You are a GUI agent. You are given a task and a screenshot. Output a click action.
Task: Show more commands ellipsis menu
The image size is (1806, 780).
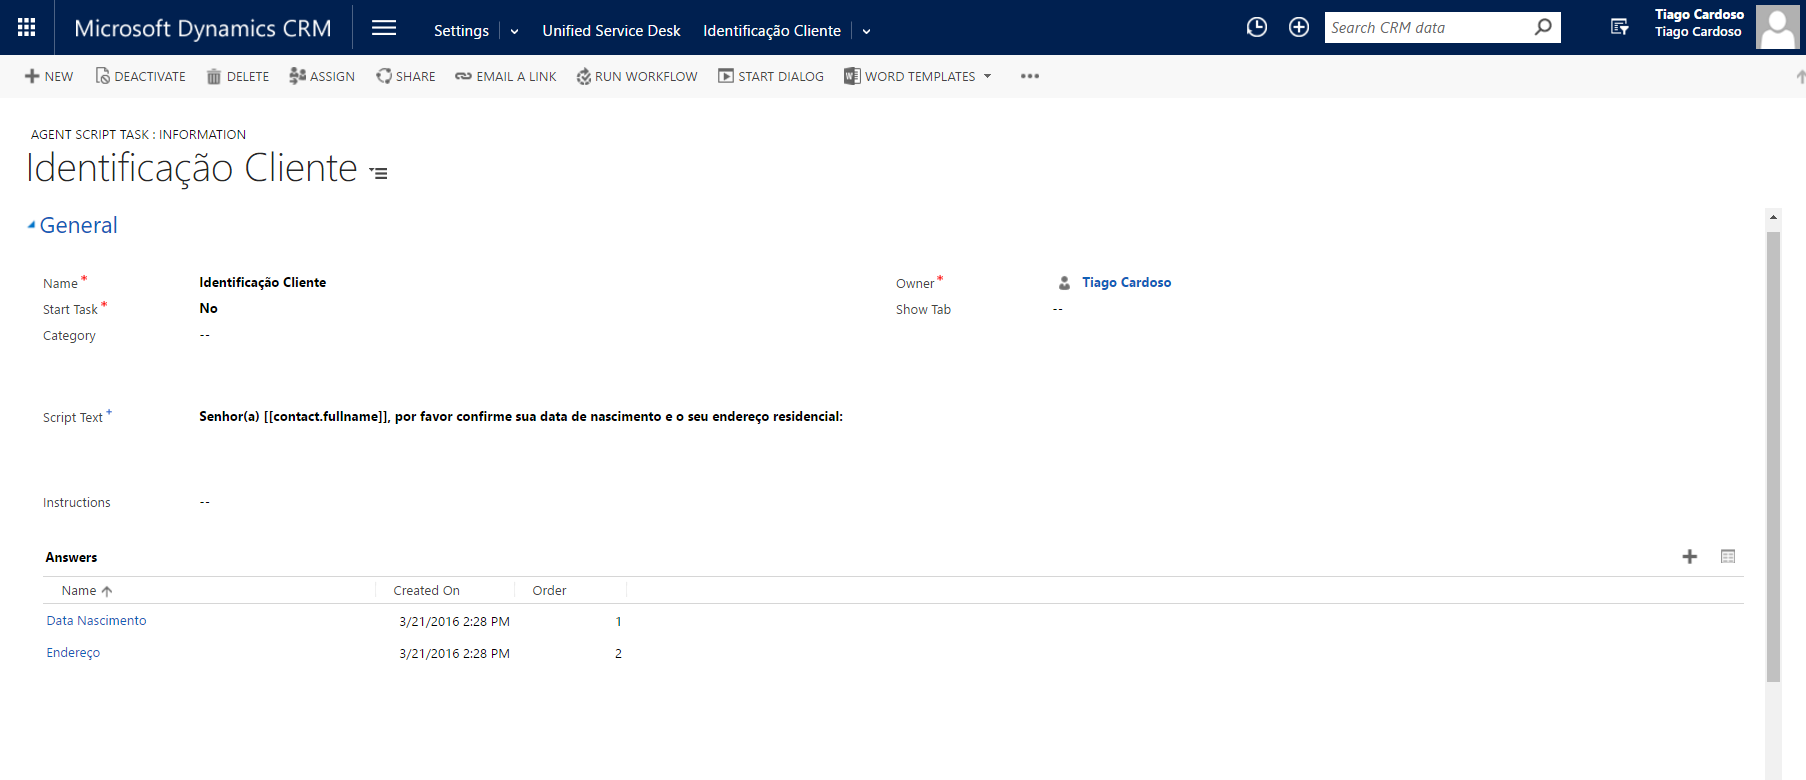1030,77
